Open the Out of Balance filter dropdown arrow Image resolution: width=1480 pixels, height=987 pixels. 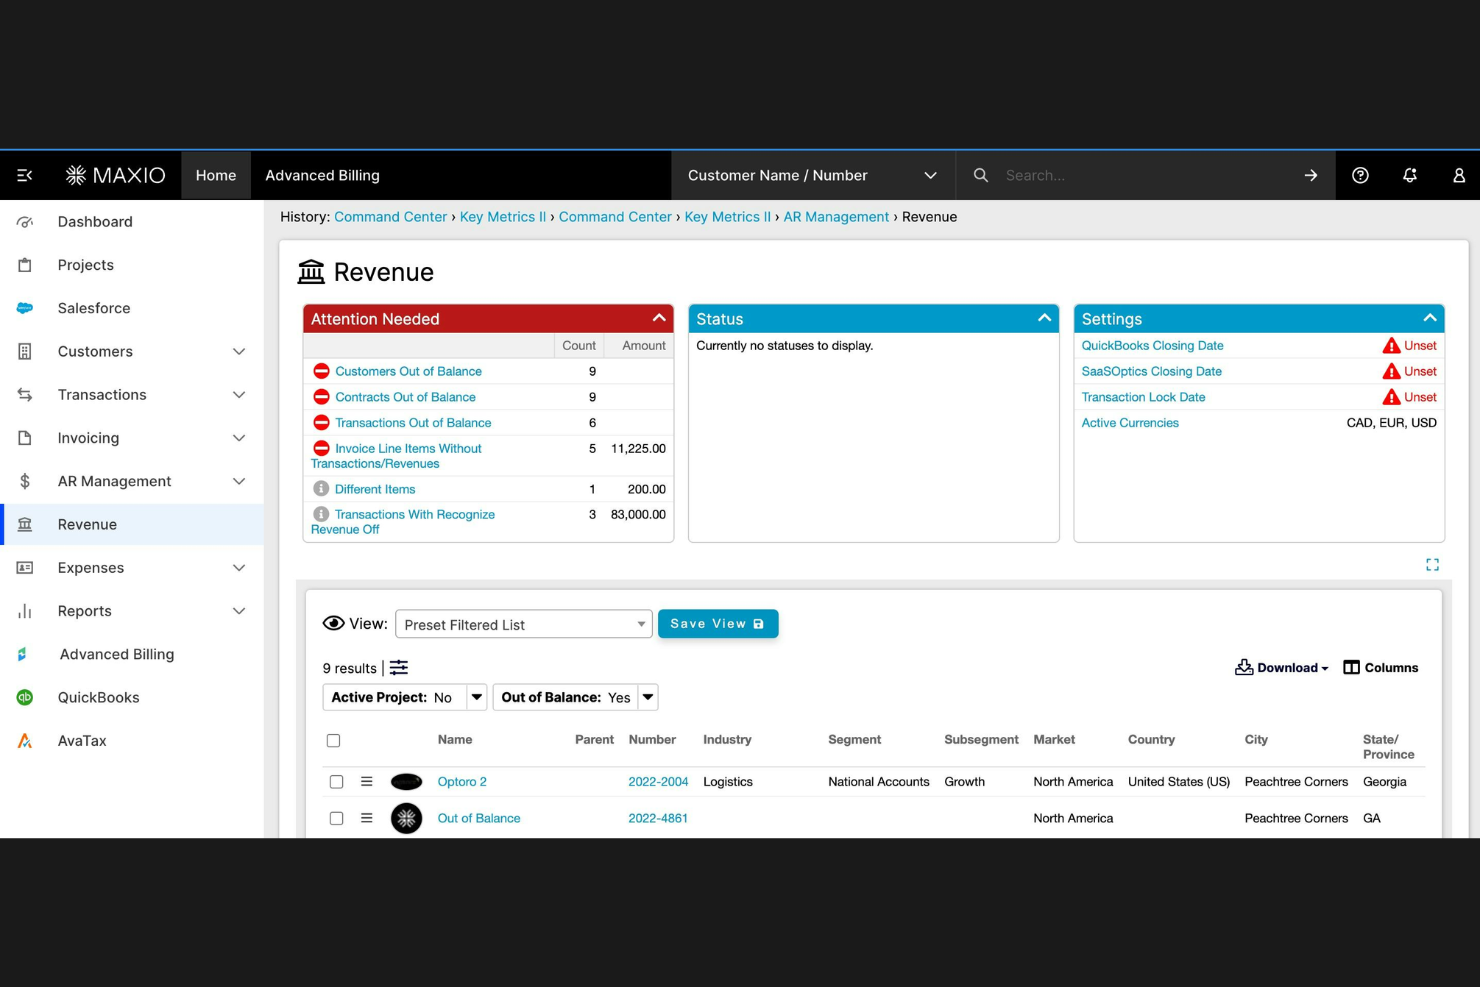click(x=648, y=697)
